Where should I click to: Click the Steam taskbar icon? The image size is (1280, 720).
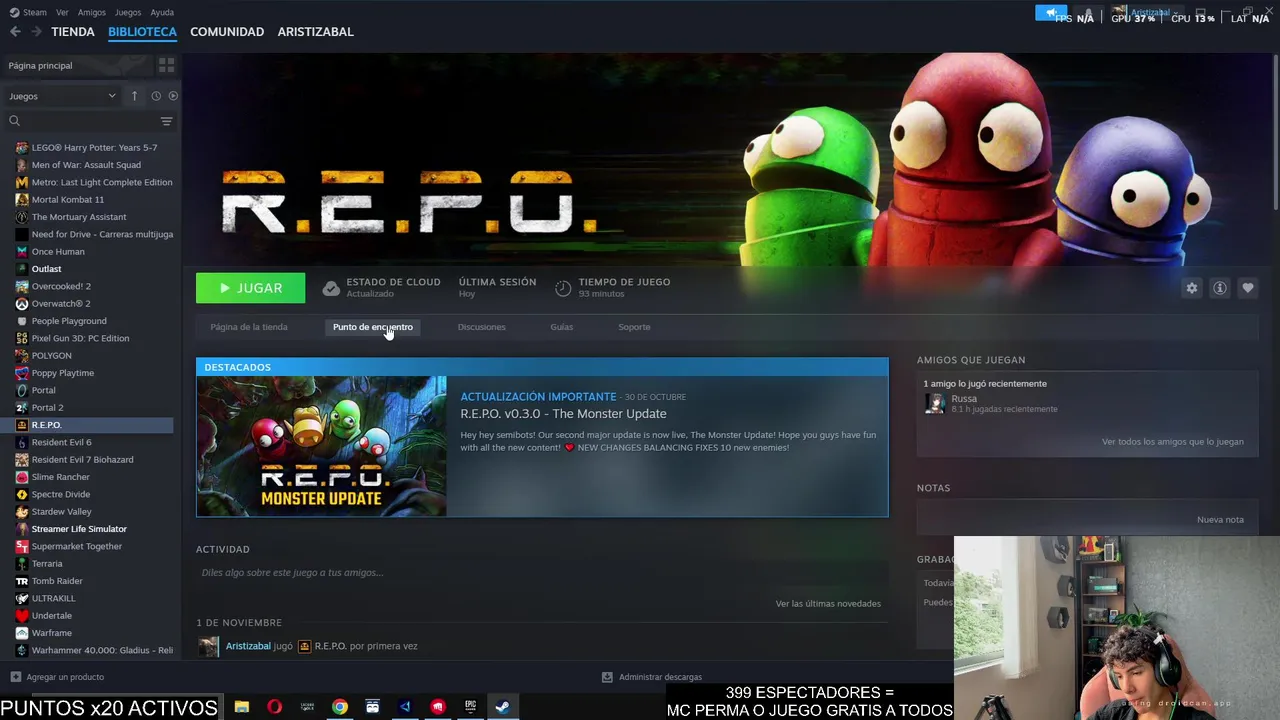(502, 707)
